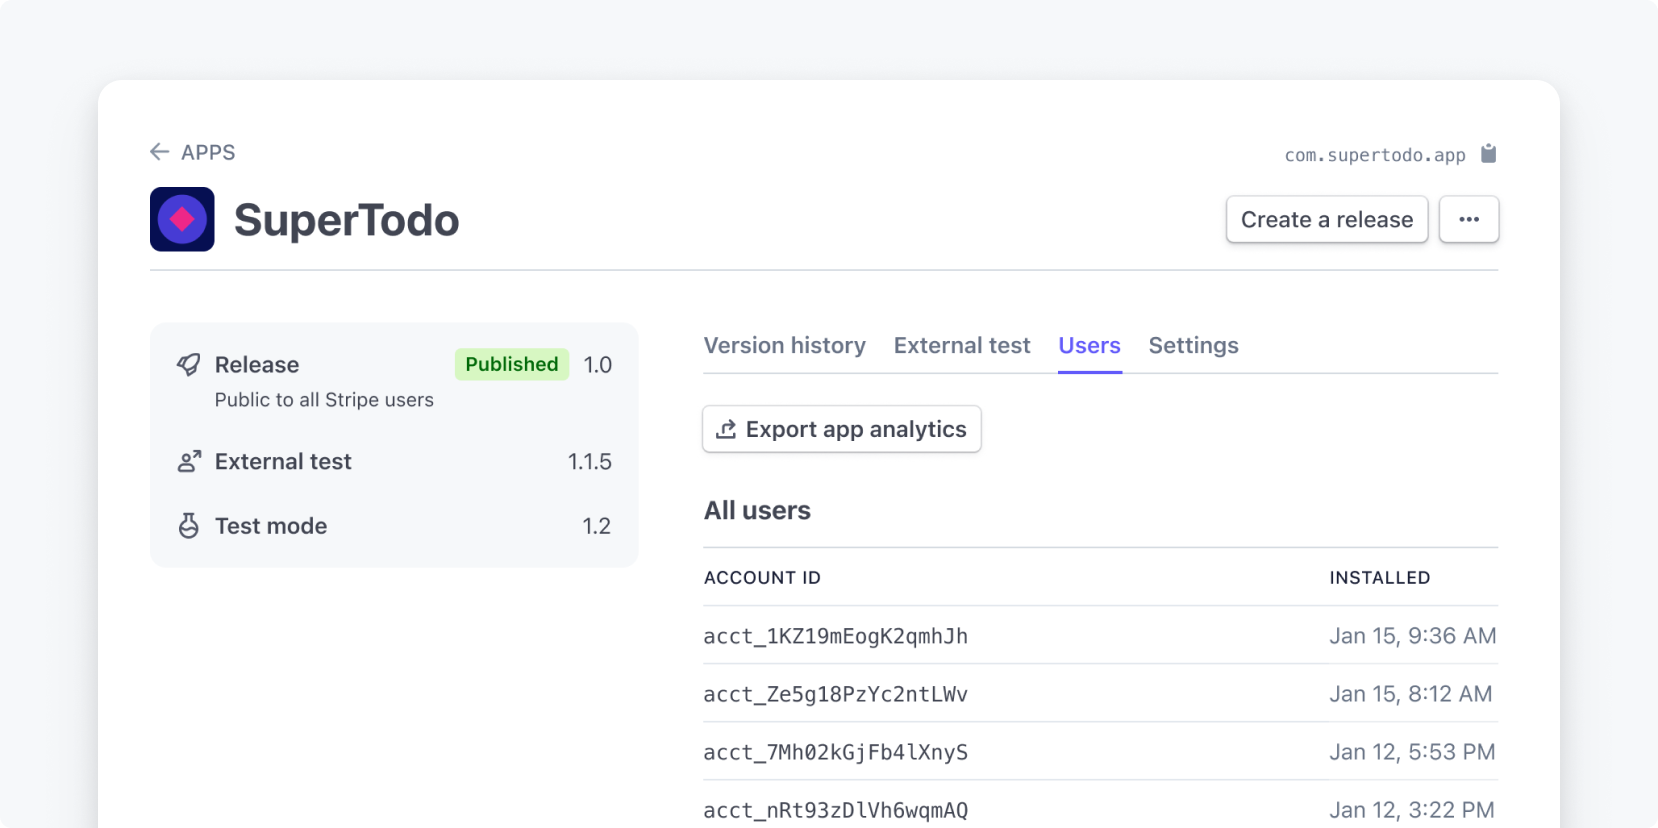The image size is (1658, 828).
Task: Select the com.supertodo.app identifier text
Action: [1375, 155]
